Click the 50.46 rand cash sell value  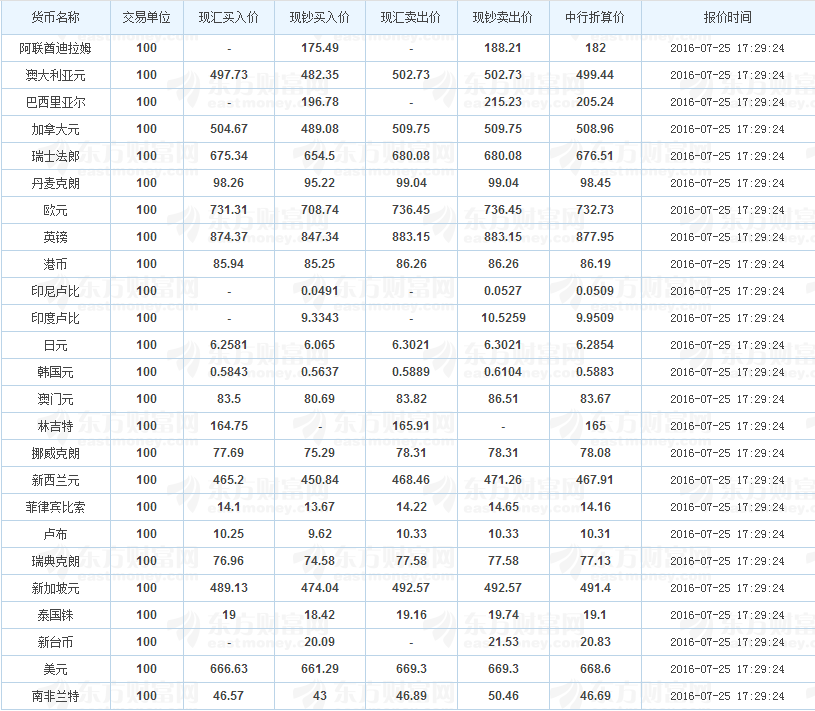[503, 696]
